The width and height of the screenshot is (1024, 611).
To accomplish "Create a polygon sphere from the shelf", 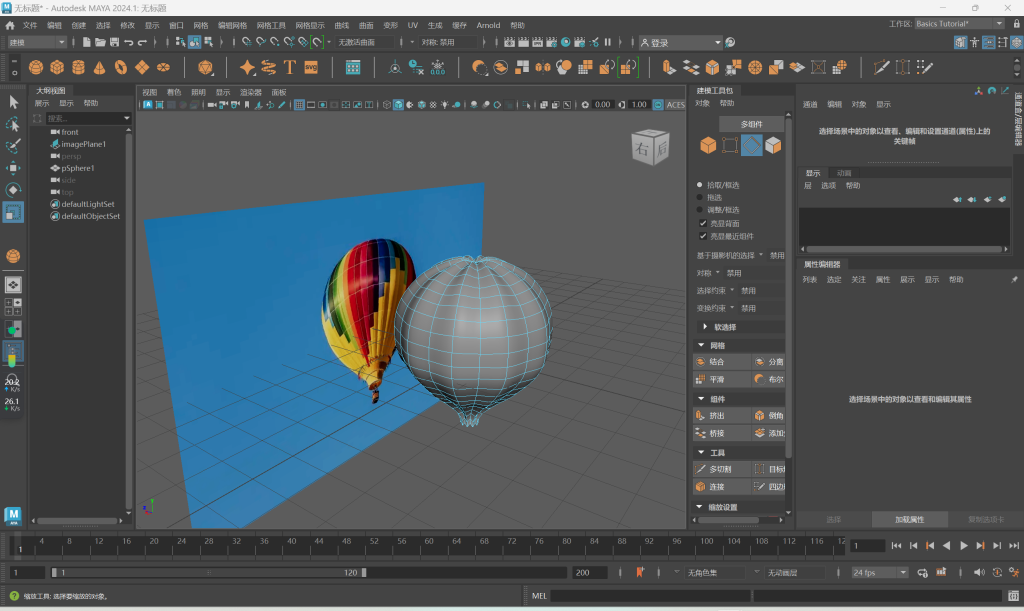I will click(36, 67).
